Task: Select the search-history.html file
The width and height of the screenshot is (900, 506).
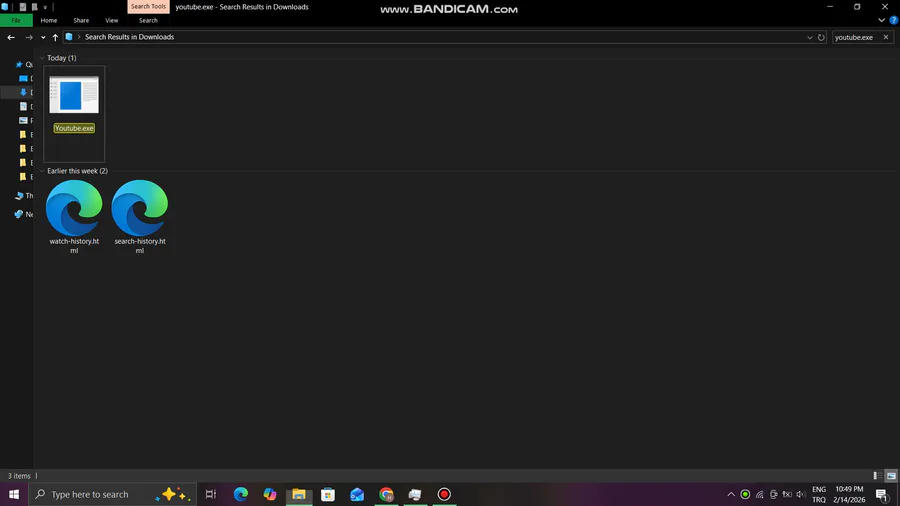Action: click(139, 217)
